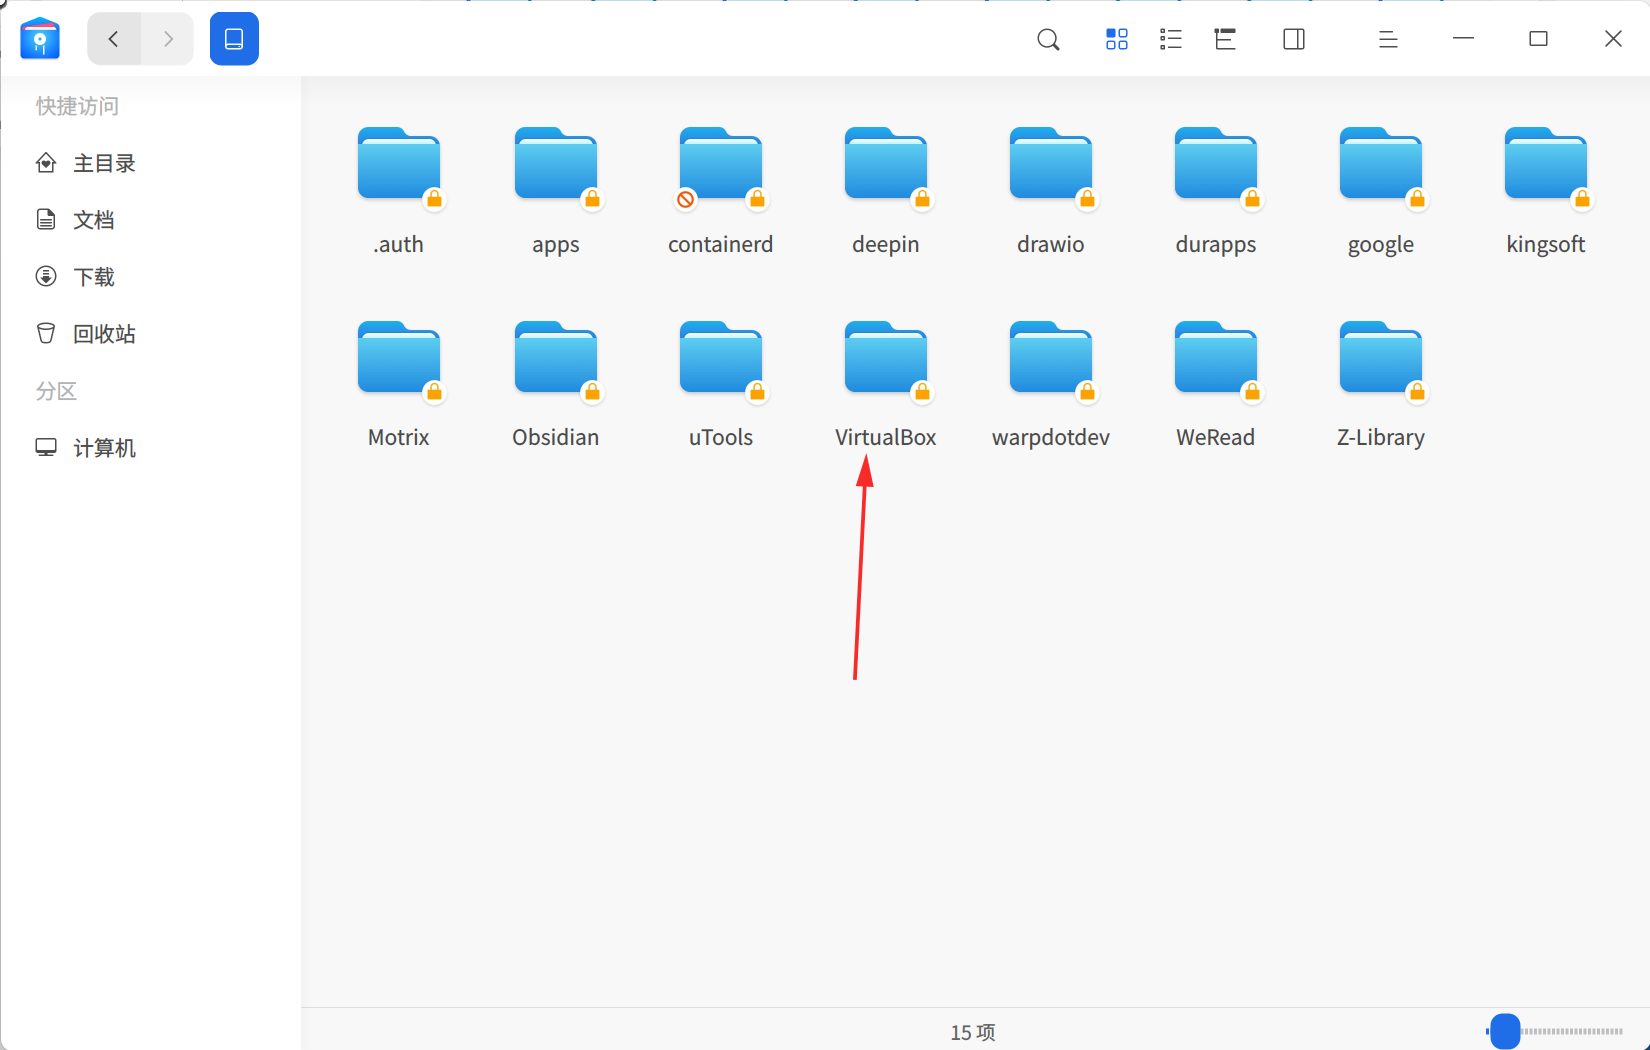The width and height of the screenshot is (1650, 1050).
Task: Switch to tree view mode
Action: click(x=1225, y=39)
